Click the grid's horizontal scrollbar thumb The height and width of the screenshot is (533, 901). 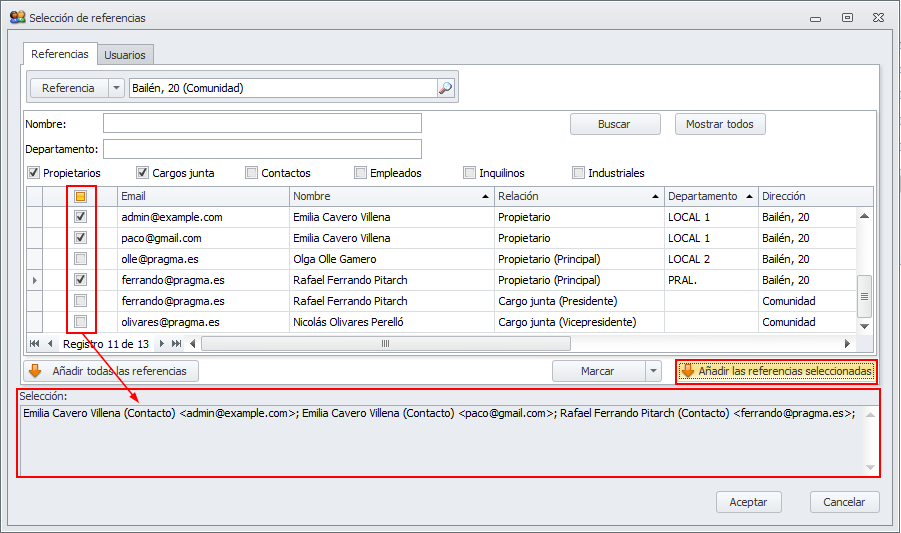(x=385, y=343)
